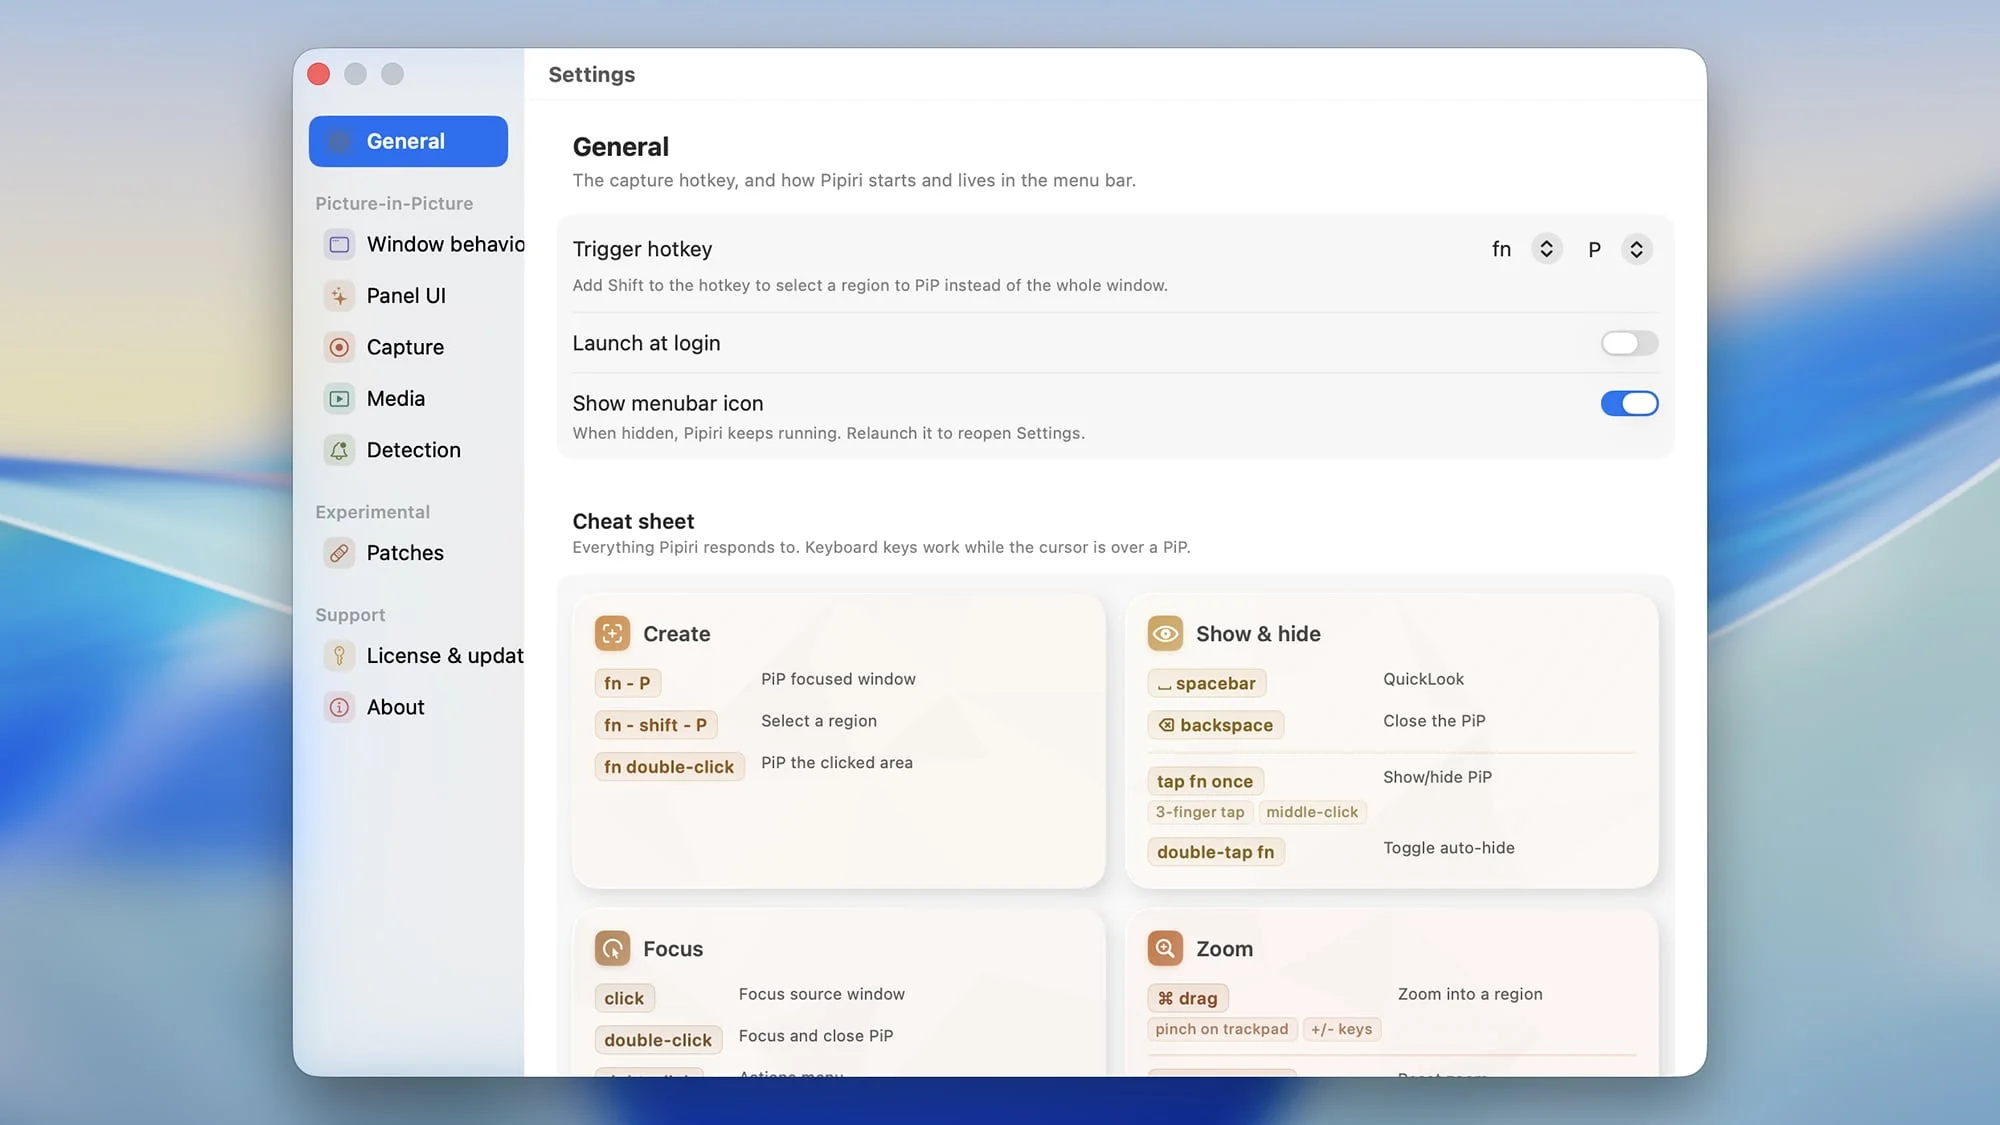Click the 'Select a region' description
The width and height of the screenshot is (2000, 1125).
(x=819, y=721)
